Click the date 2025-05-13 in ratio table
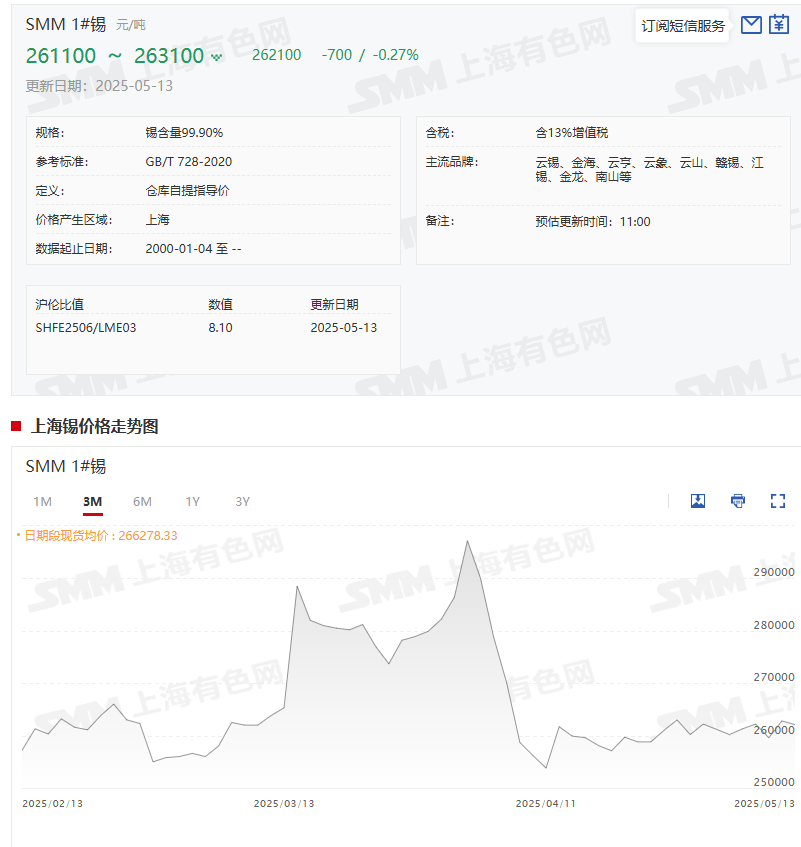Viewport: 801px width, 847px height. point(344,327)
